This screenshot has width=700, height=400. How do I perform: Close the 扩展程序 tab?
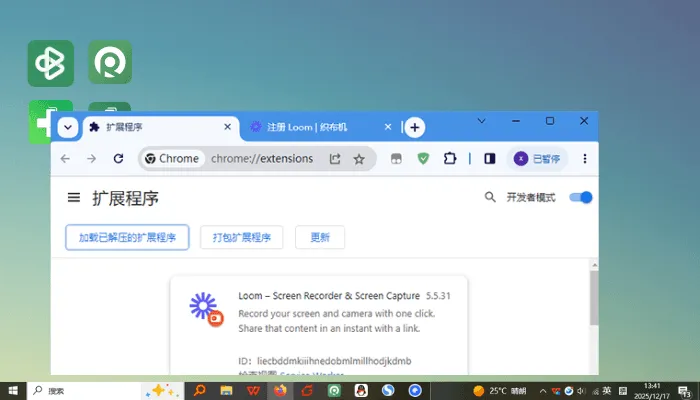(x=227, y=127)
